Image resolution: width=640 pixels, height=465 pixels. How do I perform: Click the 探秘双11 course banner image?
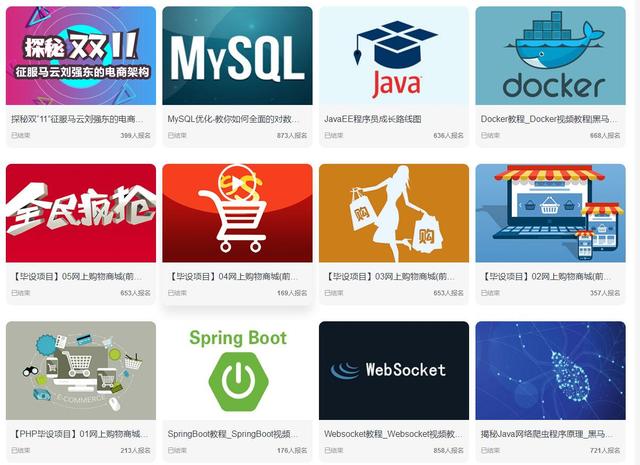point(81,56)
